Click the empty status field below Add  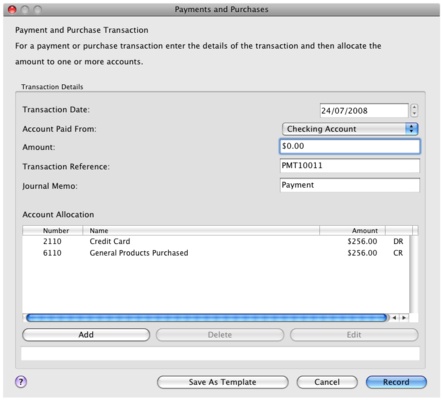point(220,354)
